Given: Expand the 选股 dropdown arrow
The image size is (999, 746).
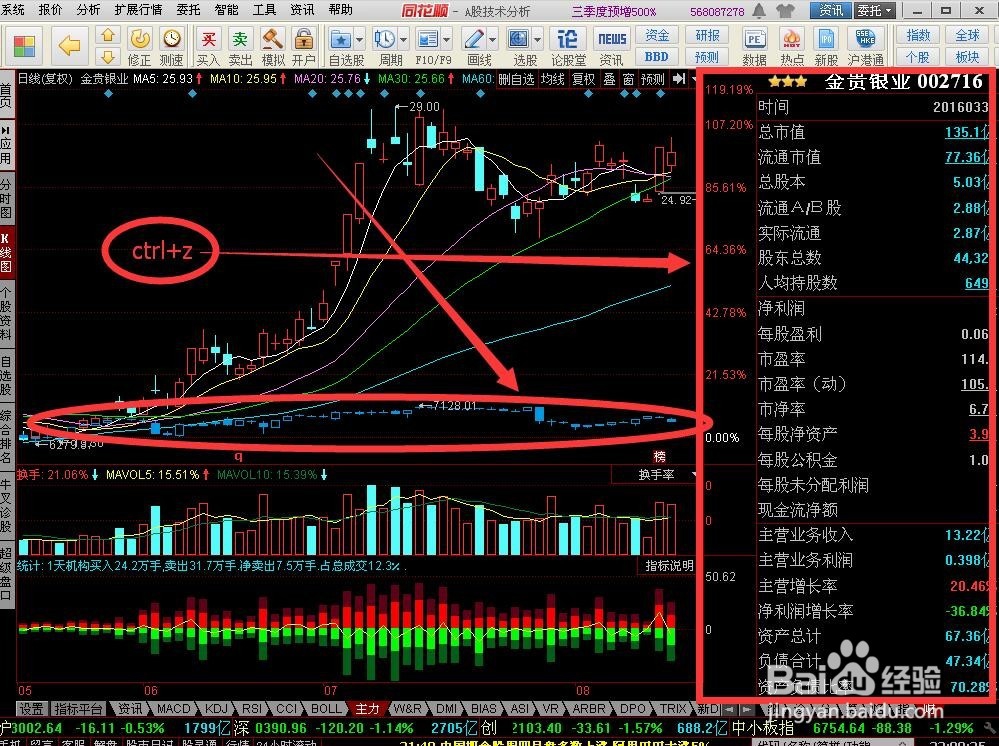Looking at the screenshot, I should click(538, 40).
